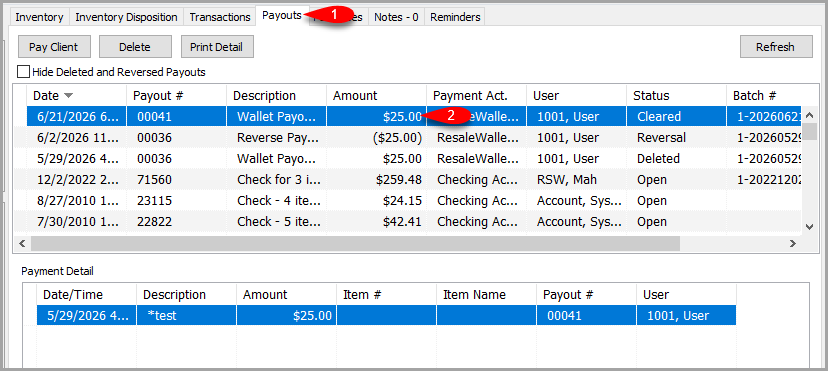Click the $259.48 amount cell
Viewport: 828px width, 371px height.
pyautogui.click(x=377, y=179)
